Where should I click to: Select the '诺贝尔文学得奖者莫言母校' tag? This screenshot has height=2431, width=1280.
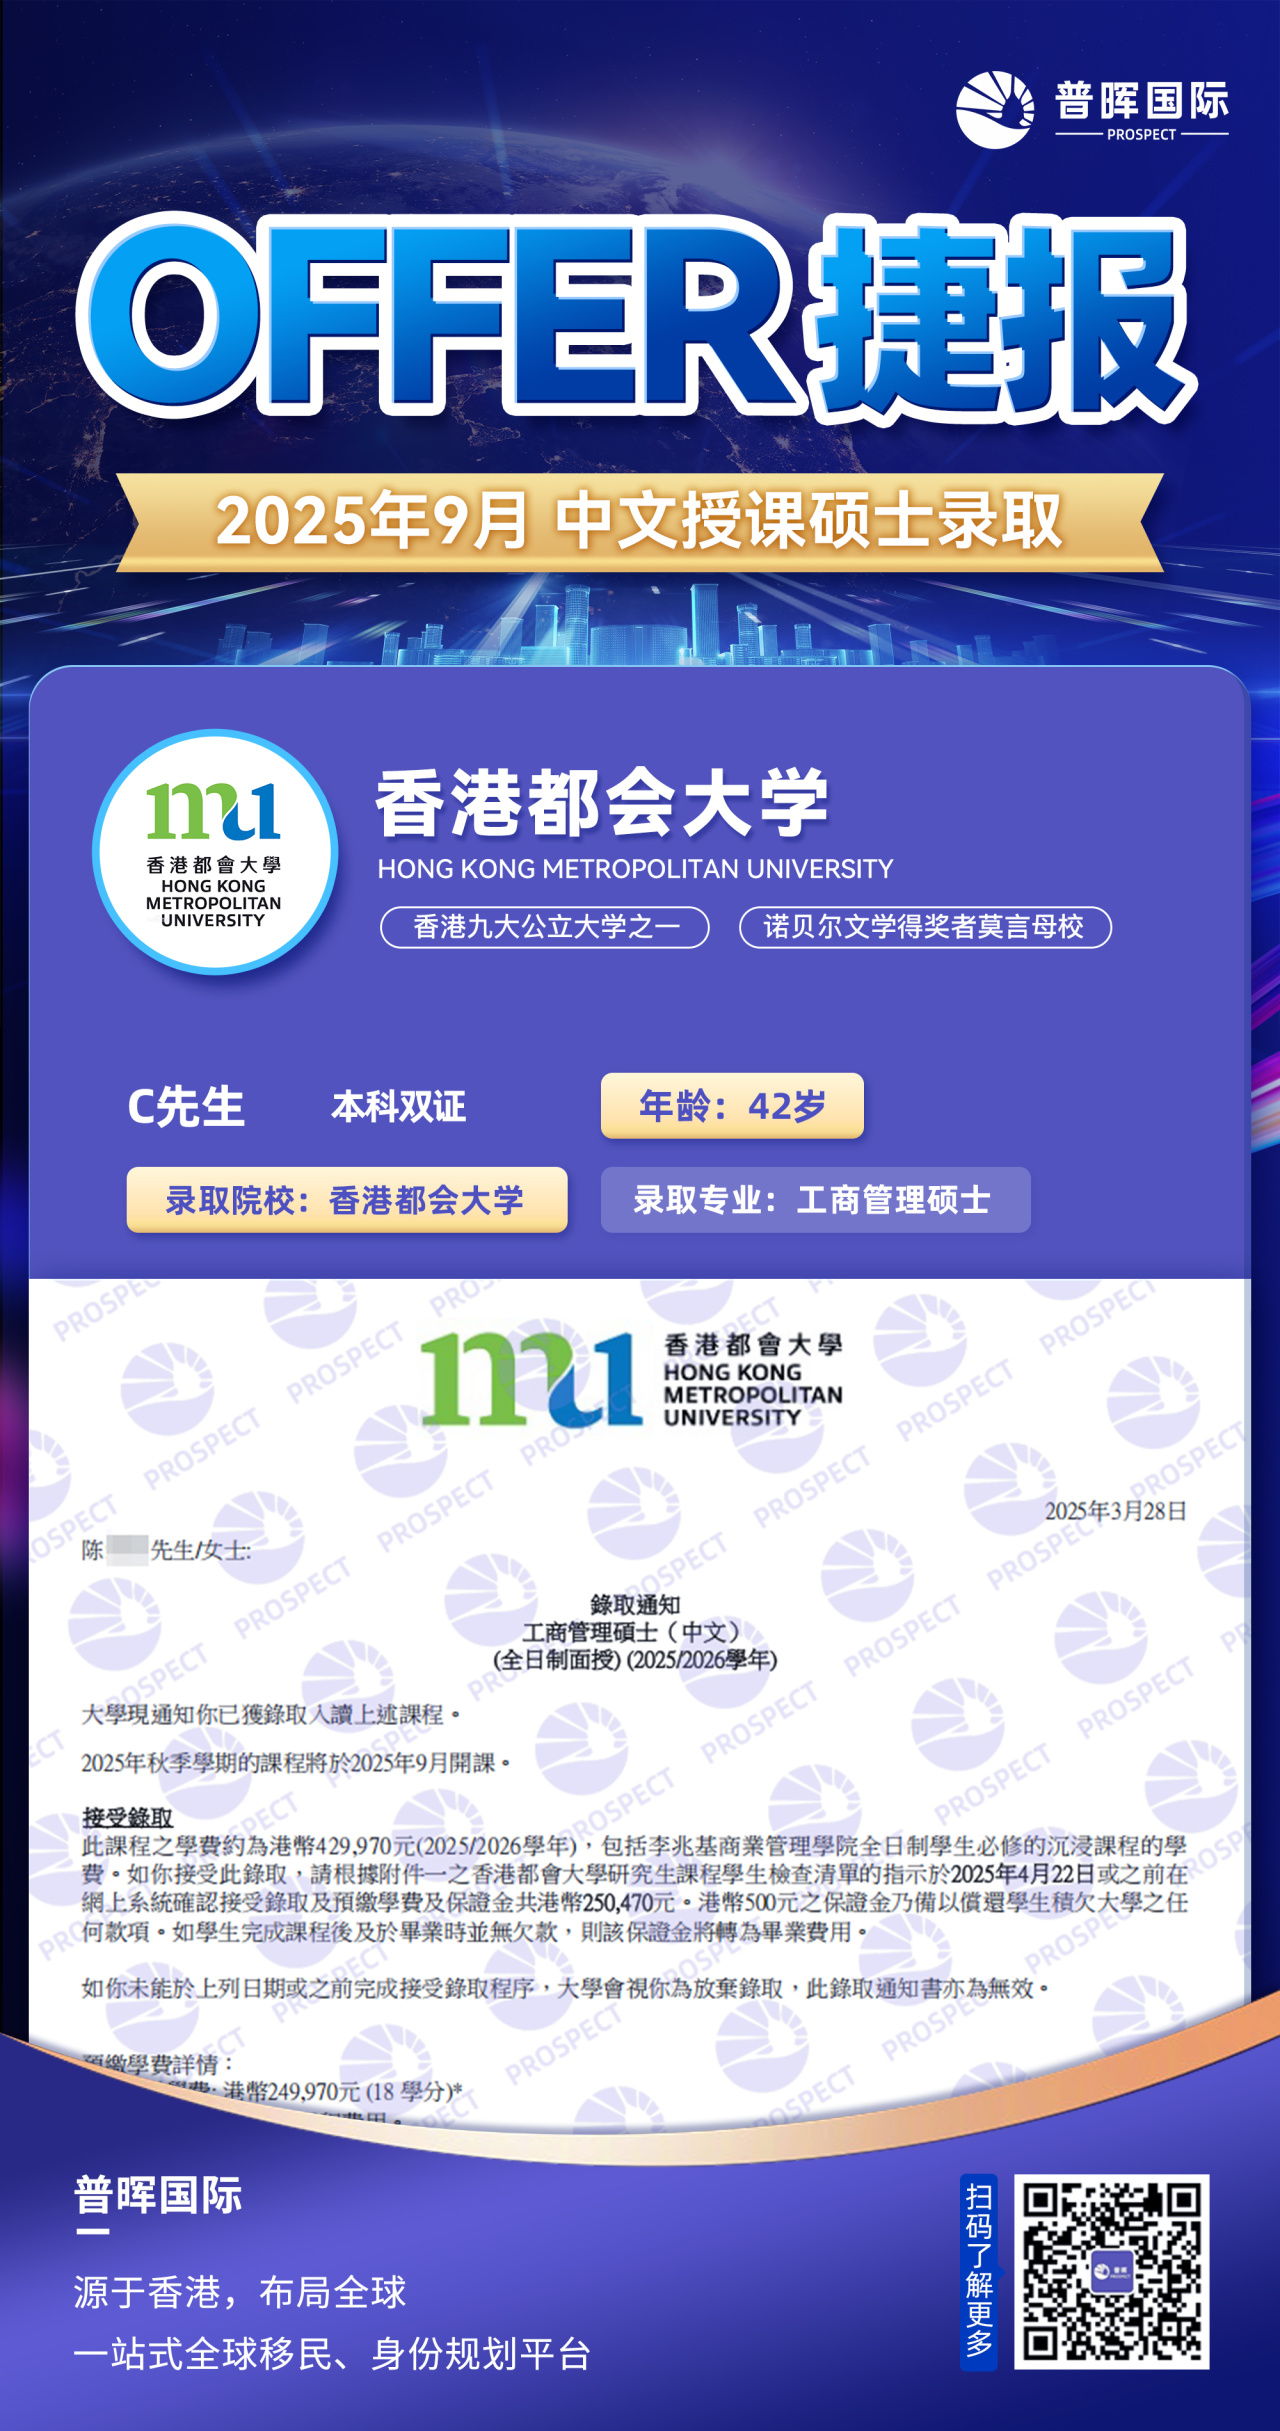pos(924,927)
